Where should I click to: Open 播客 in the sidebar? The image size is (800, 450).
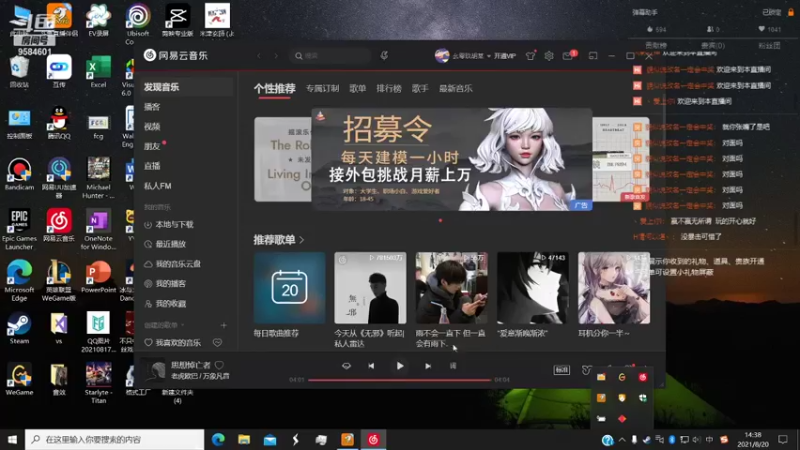(x=152, y=107)
